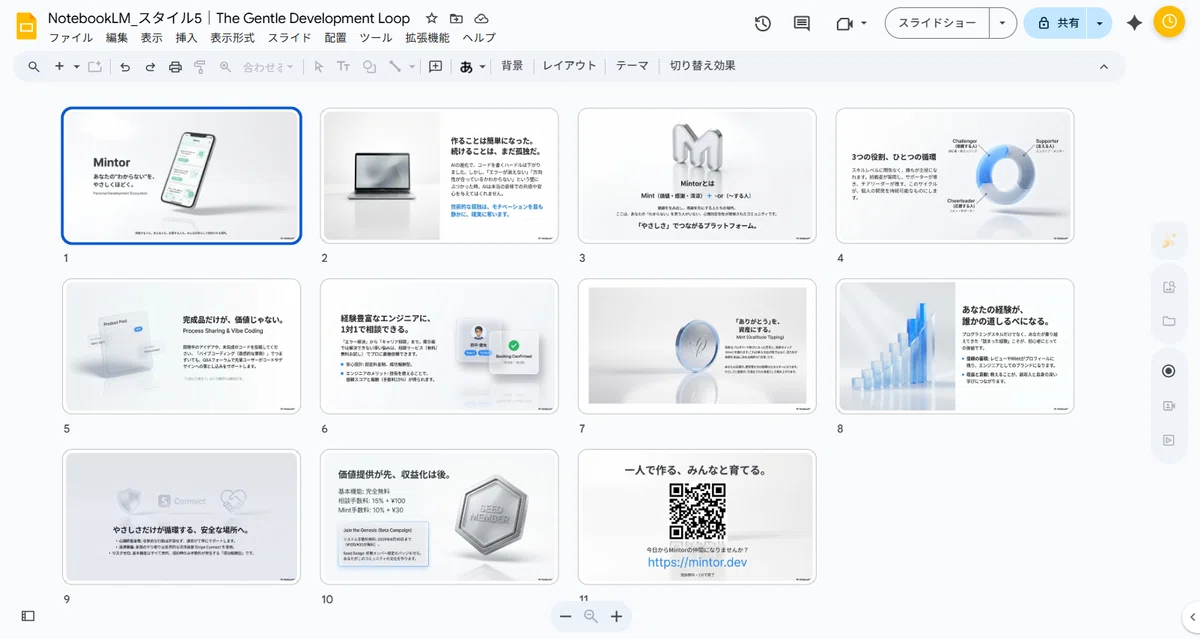1200x639 pixels.
Task: Redo the last action
Action: click(150, 67)
